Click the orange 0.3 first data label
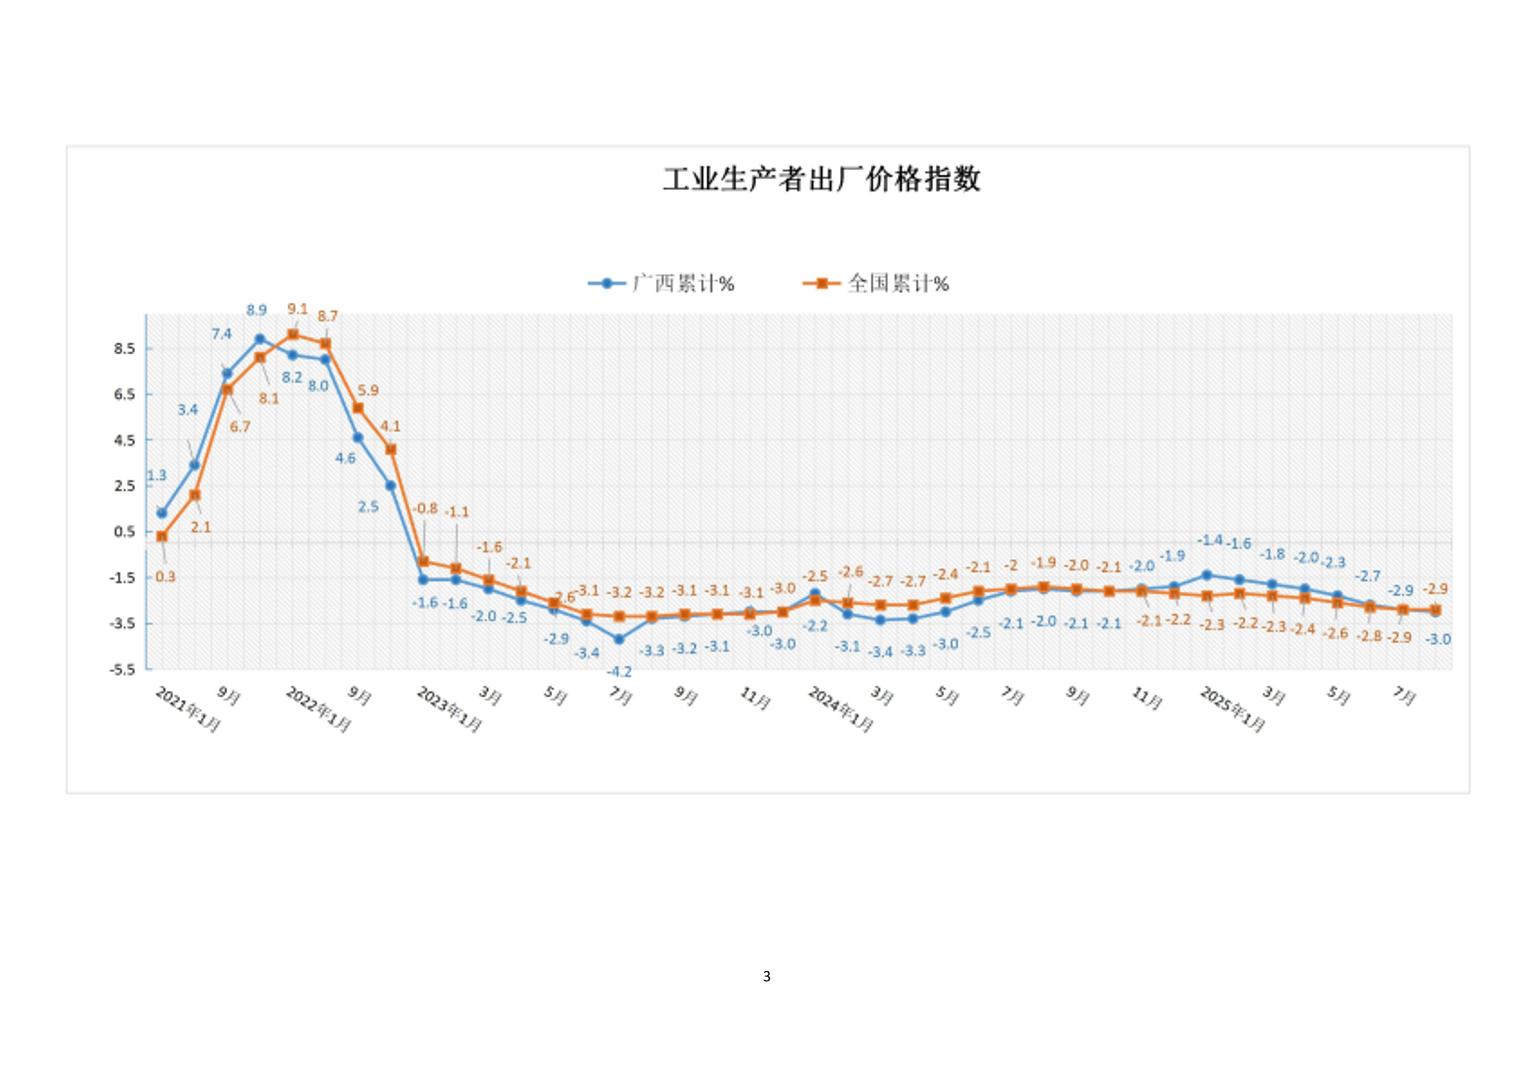Image resolution: width=1520 pixels, height=1074 pixels. (165, 577)
